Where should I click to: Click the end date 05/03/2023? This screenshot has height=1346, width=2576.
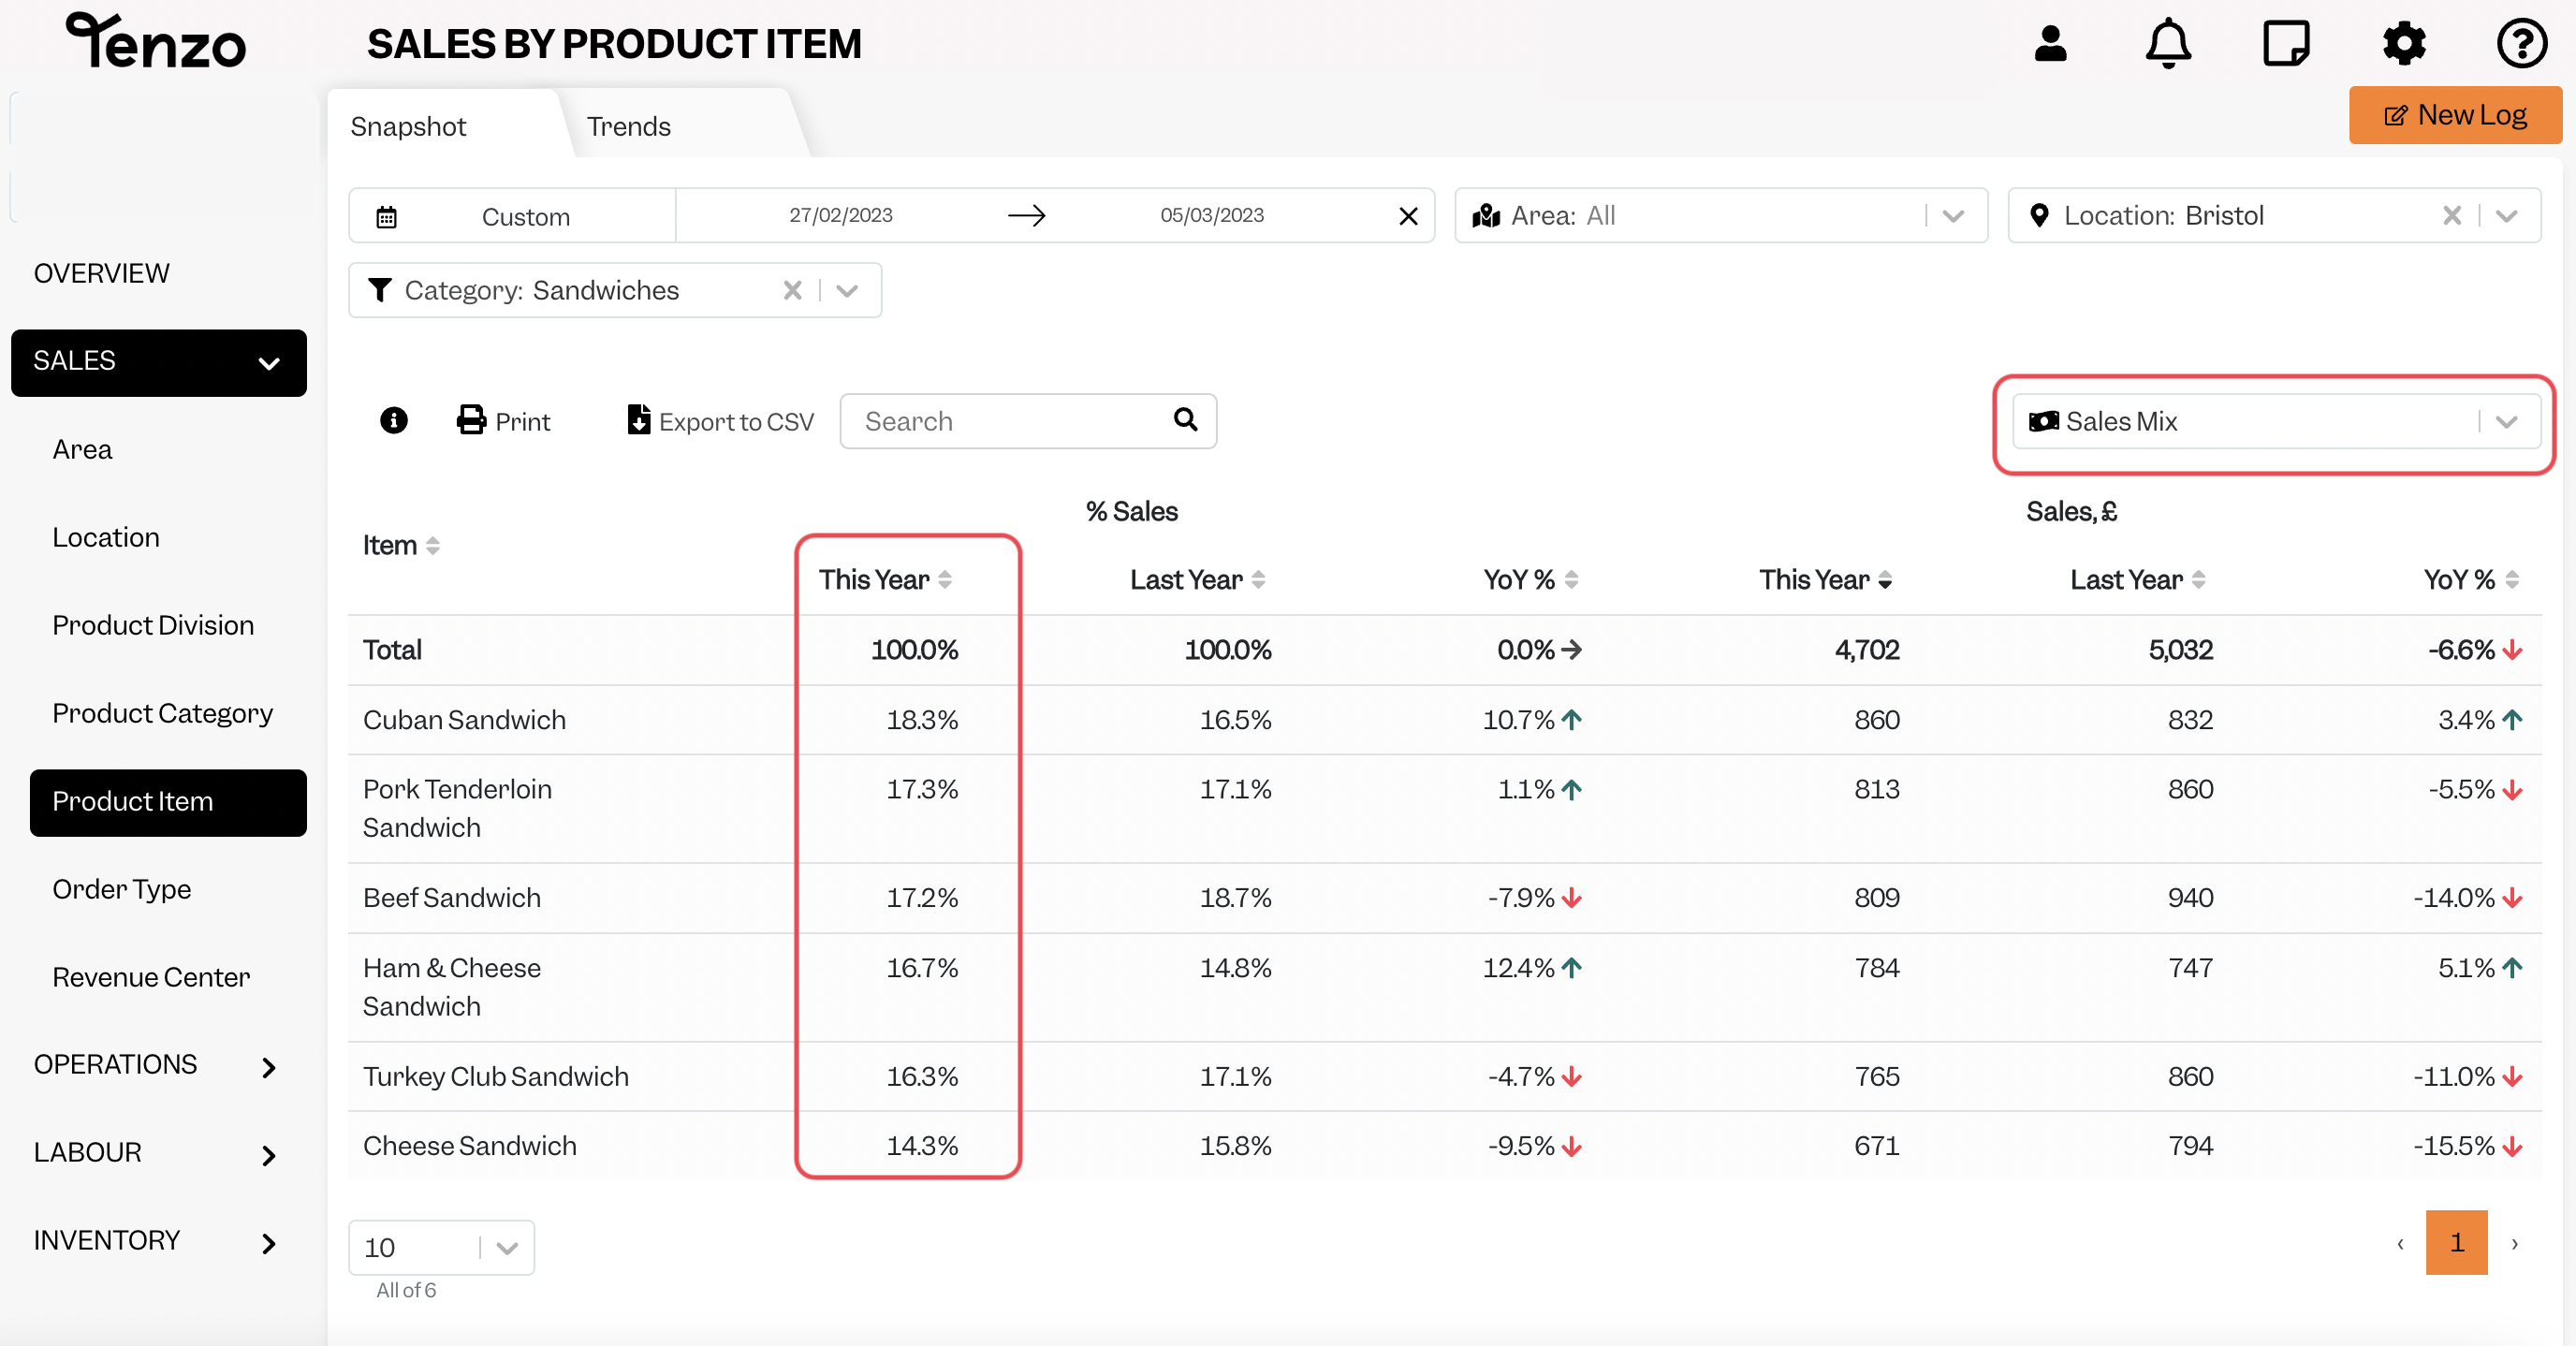[x=1212, y=216]
